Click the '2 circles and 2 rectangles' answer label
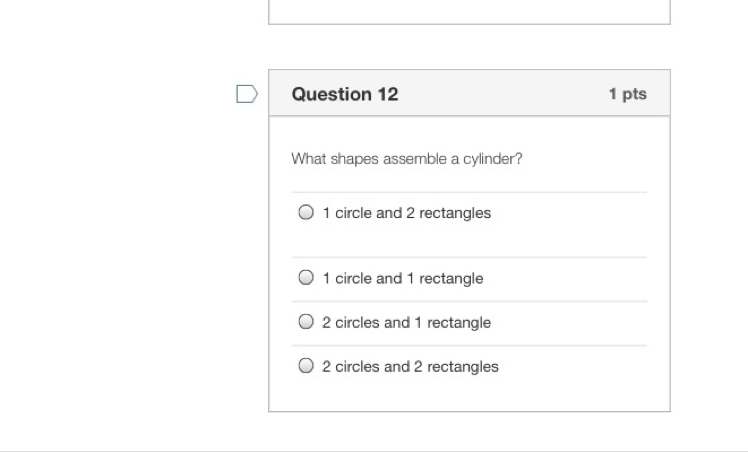This screenshot has height=452, width=748. pos(410,367)
